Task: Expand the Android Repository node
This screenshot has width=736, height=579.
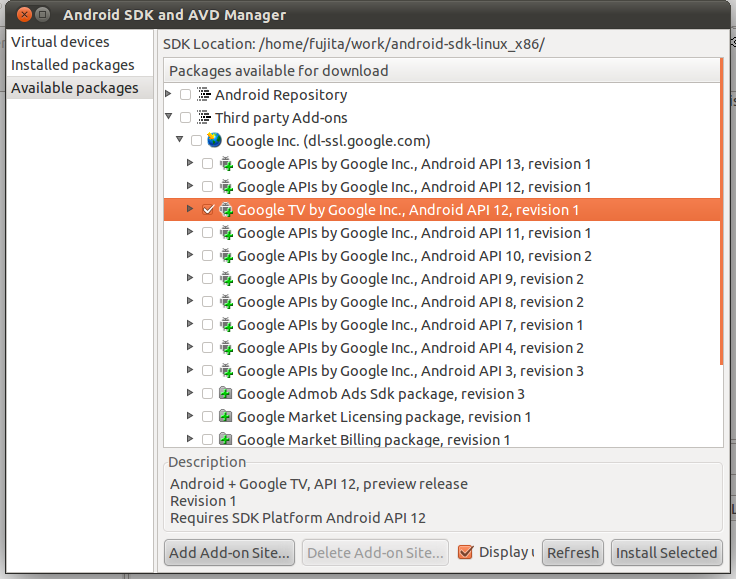Action: click(169, 94)
